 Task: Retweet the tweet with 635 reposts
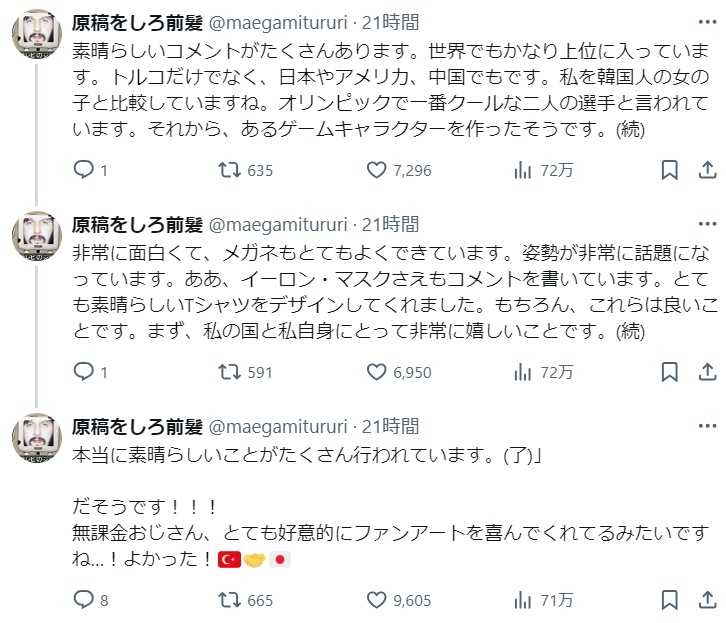coord(230,170)
